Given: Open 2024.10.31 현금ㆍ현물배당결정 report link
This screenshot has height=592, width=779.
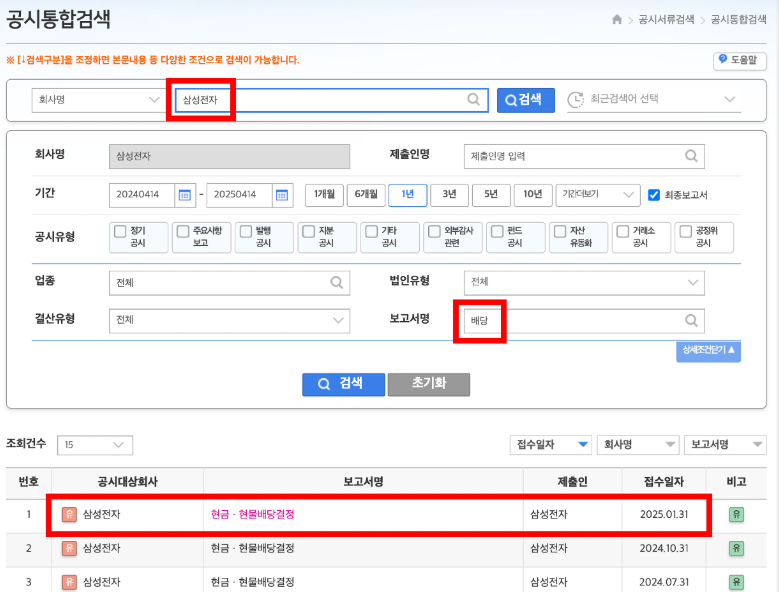Looking at the screenshot, I should (252, 548).
